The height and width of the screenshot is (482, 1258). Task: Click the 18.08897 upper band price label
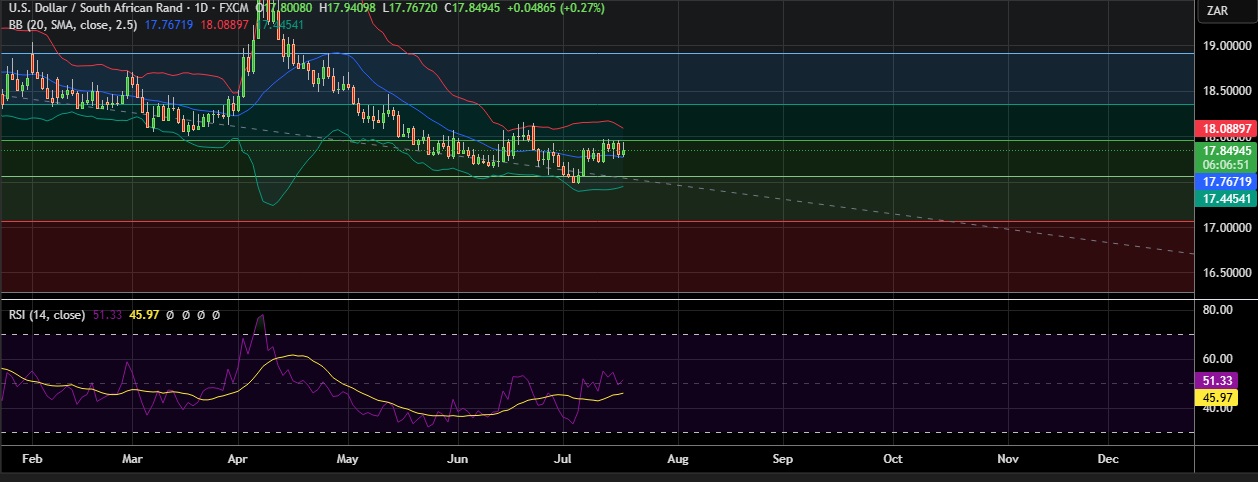point(1224,129)
